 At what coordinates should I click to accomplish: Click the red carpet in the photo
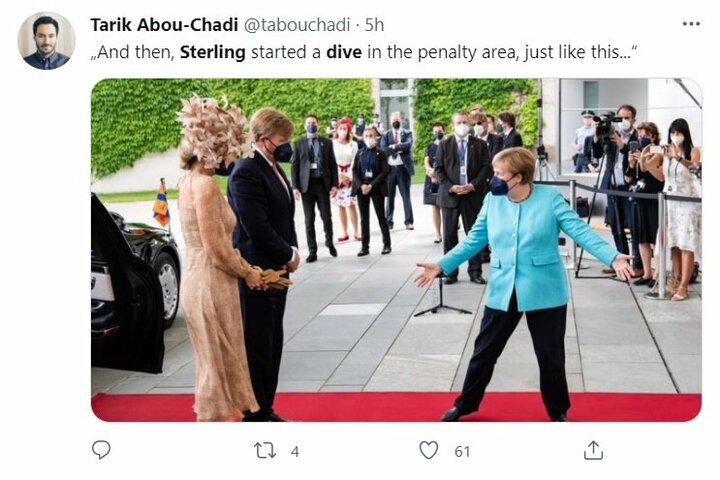coord(396,407)
